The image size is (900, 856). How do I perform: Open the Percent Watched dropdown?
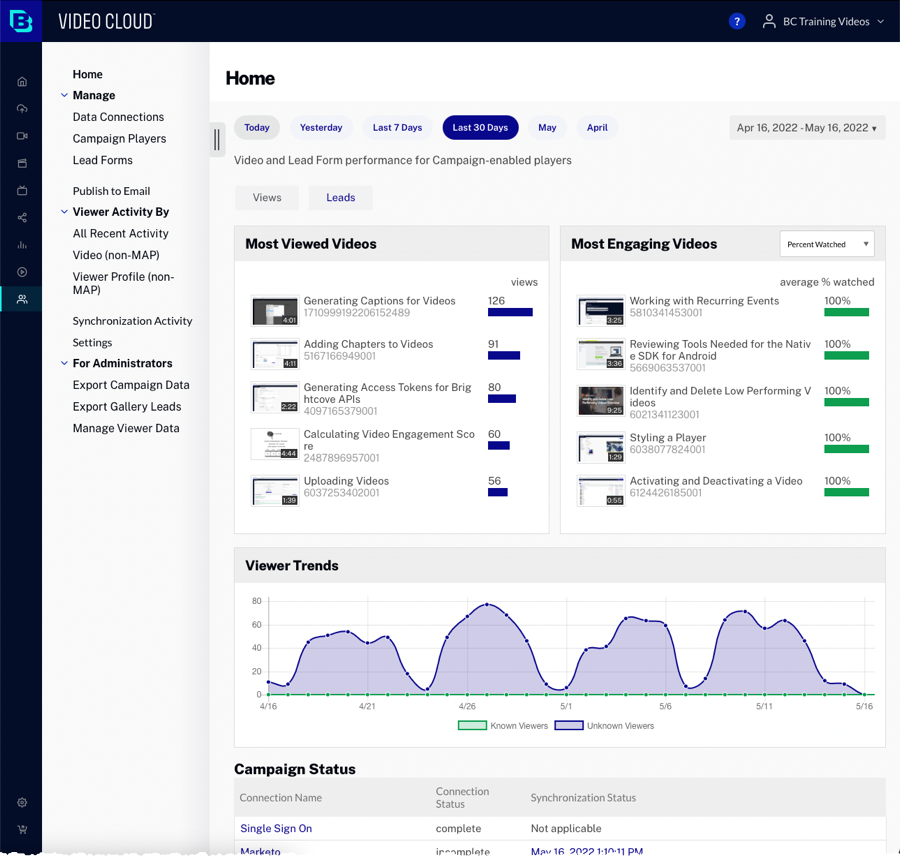click(x=826, y=244)
